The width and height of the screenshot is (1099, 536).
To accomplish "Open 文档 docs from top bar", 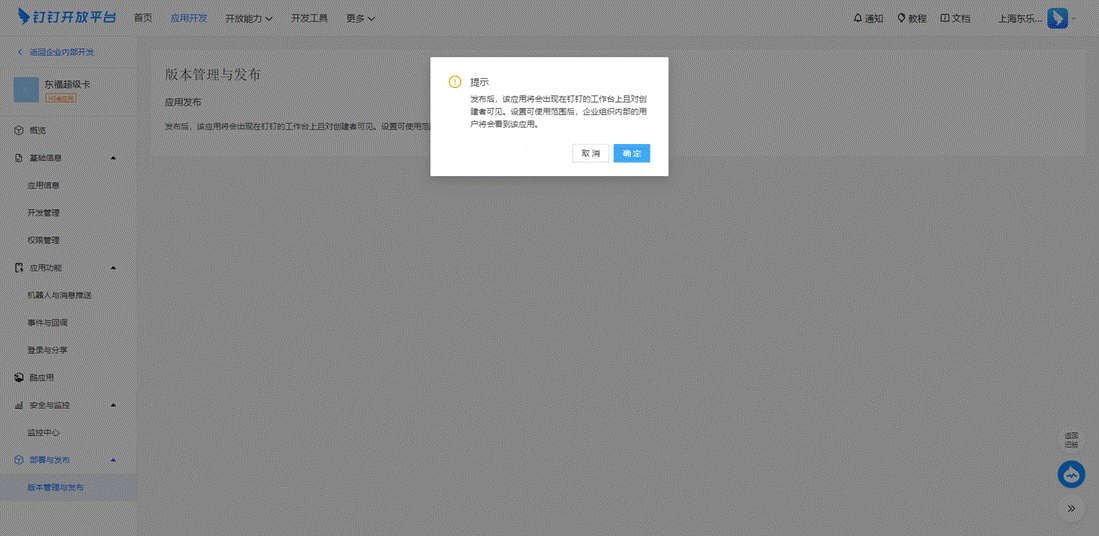I will coord(955,18).
